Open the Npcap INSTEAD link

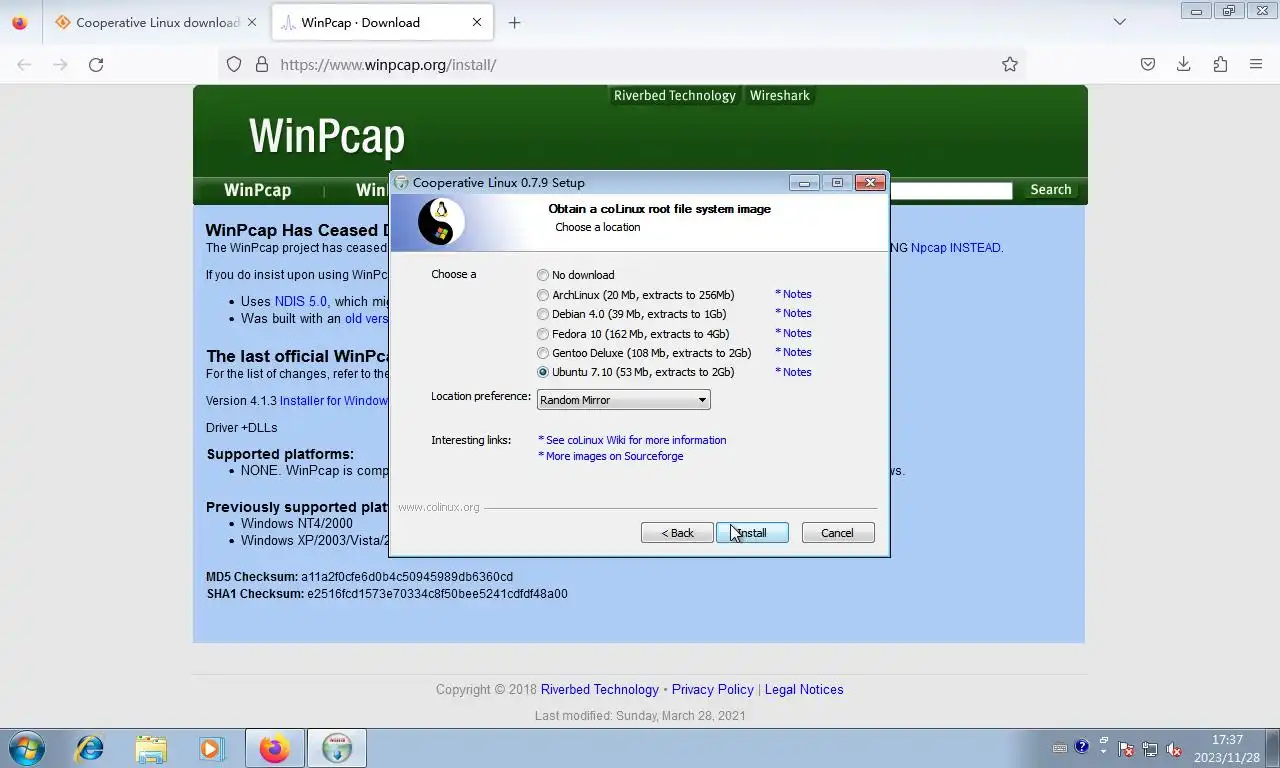coord(957,248)
